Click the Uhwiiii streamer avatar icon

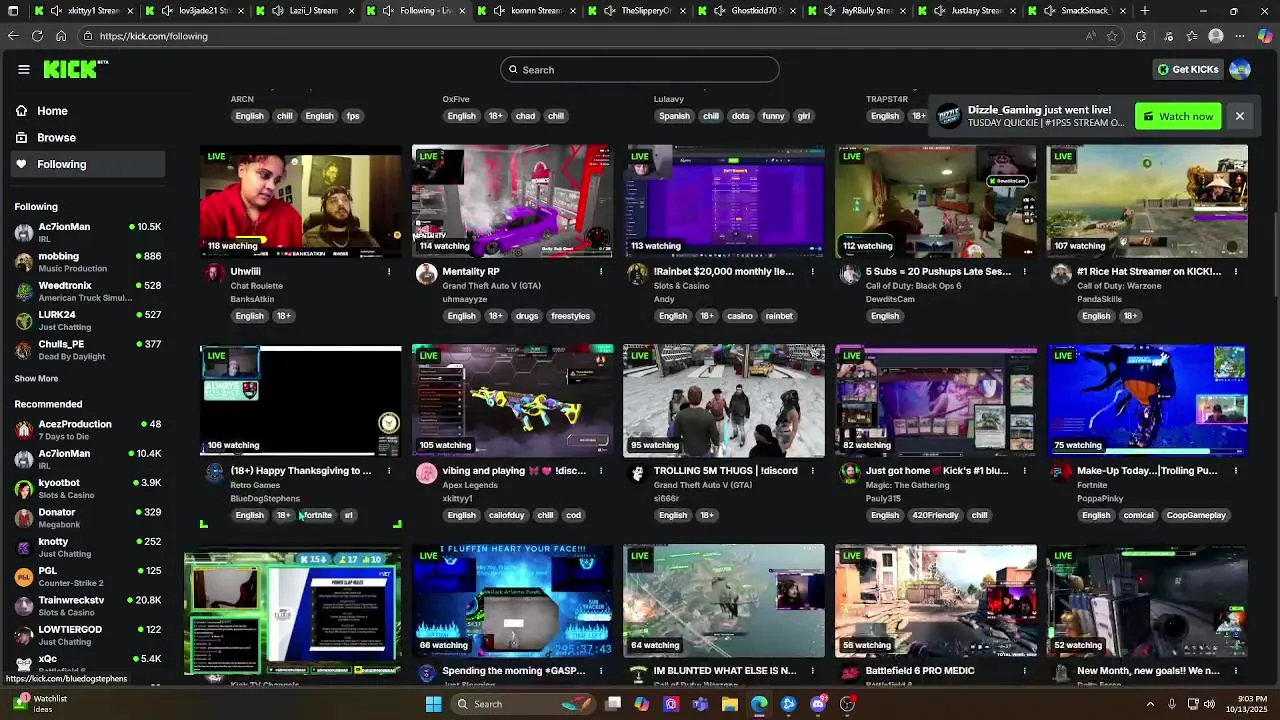click(x=215, y=273)
